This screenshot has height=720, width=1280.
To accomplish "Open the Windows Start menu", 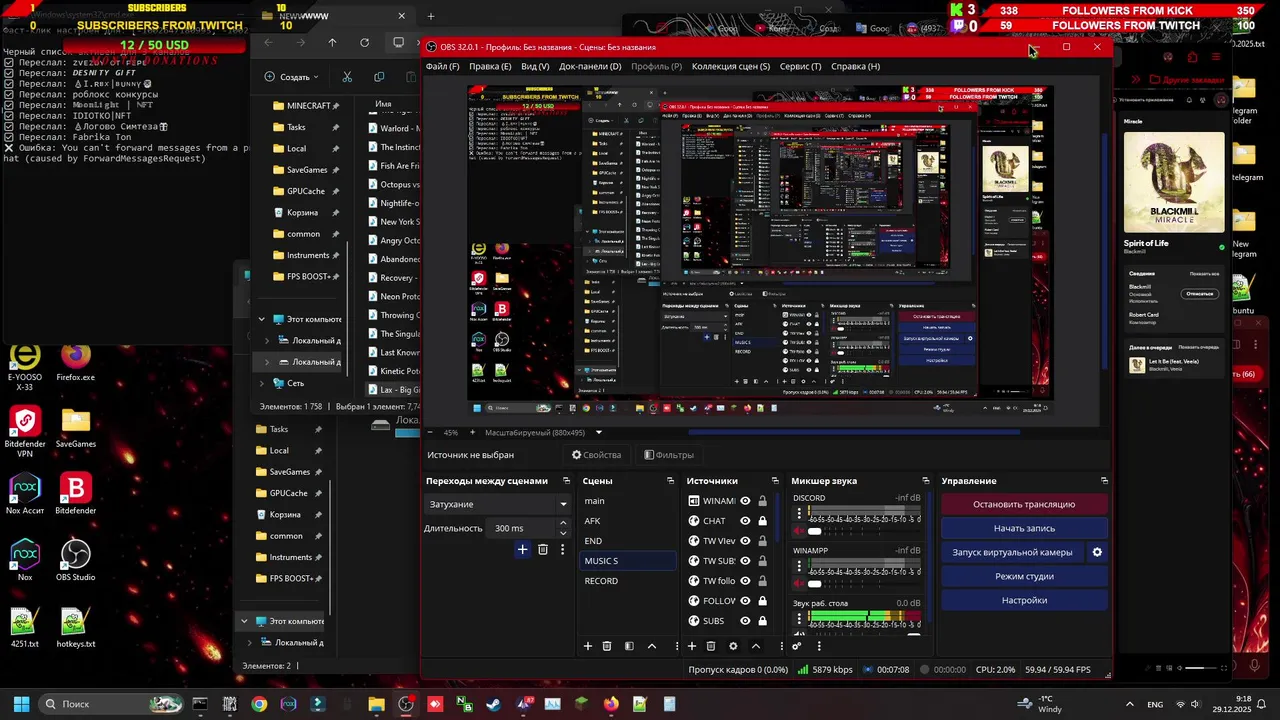I will click(x=21, y=704).
